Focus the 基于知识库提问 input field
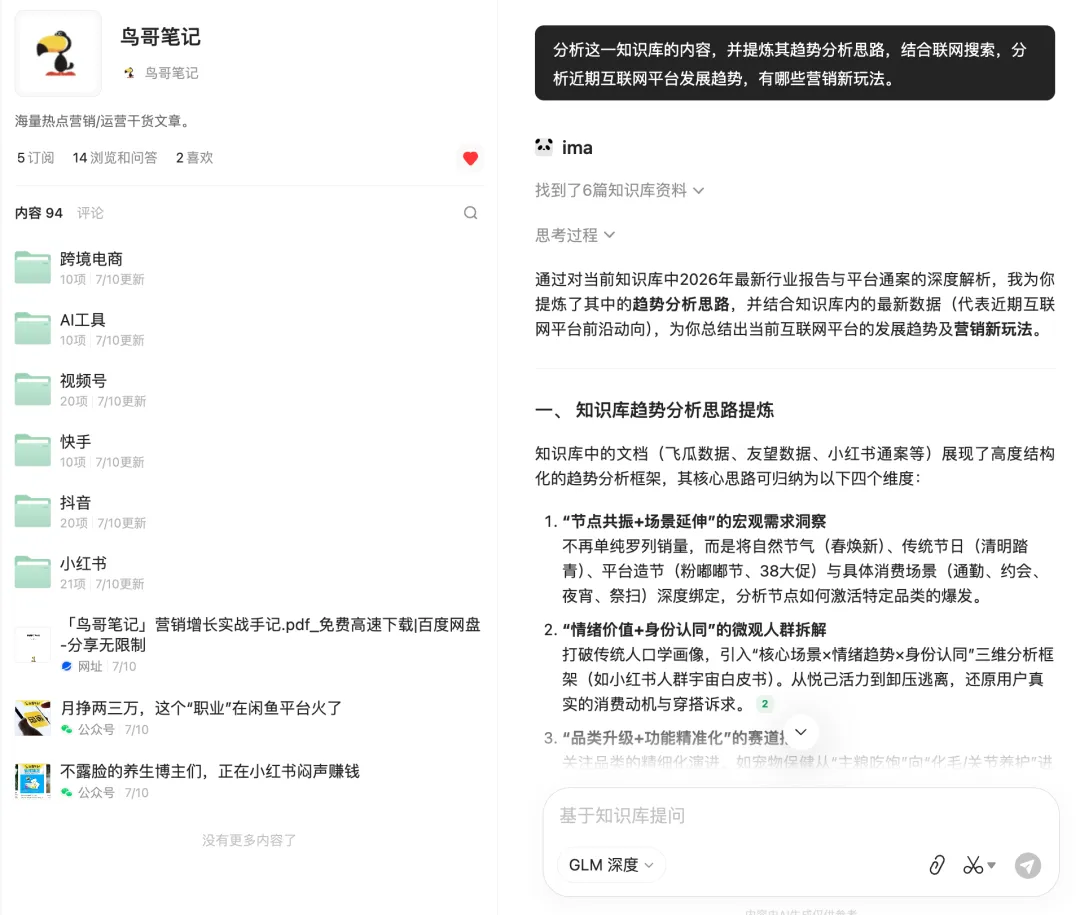This screenshot has width=1080, height=915. pyautogui.click(x=800, y=816)
